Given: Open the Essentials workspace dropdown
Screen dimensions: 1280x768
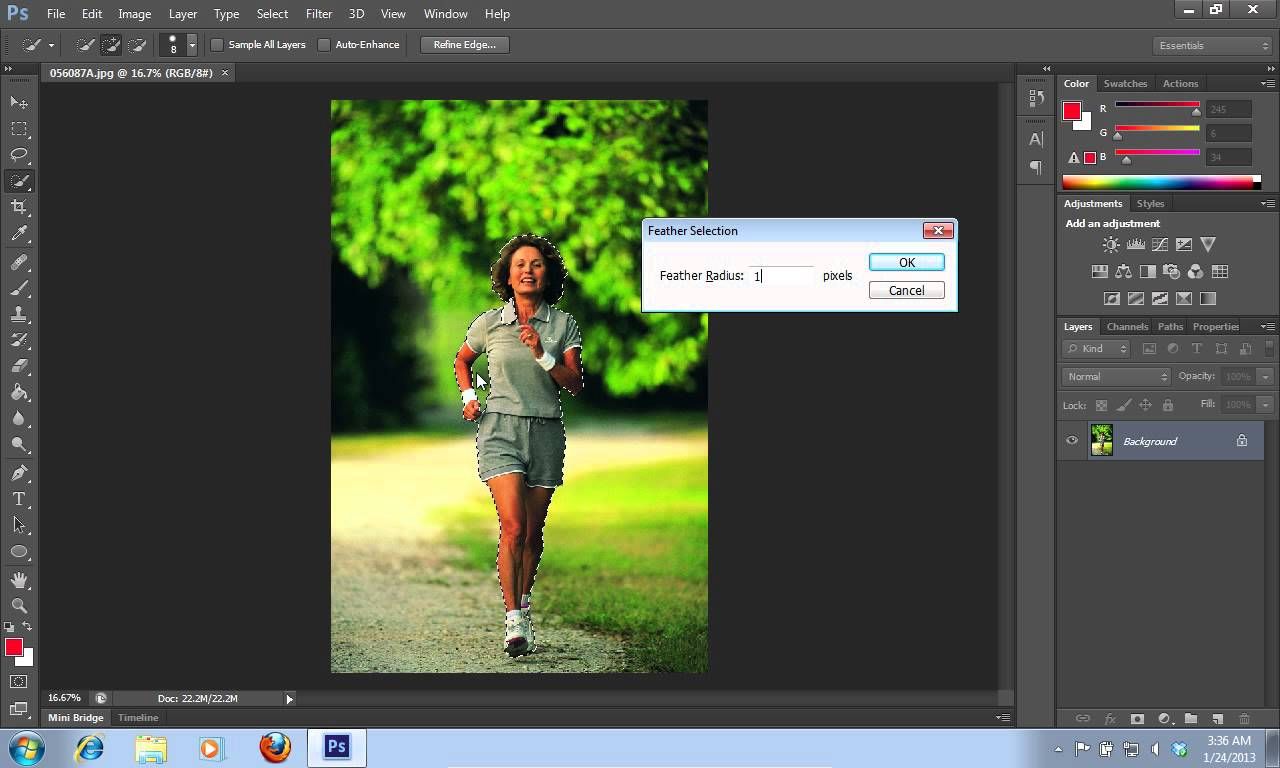Looking at the screenshot, I should (1212, 46).
